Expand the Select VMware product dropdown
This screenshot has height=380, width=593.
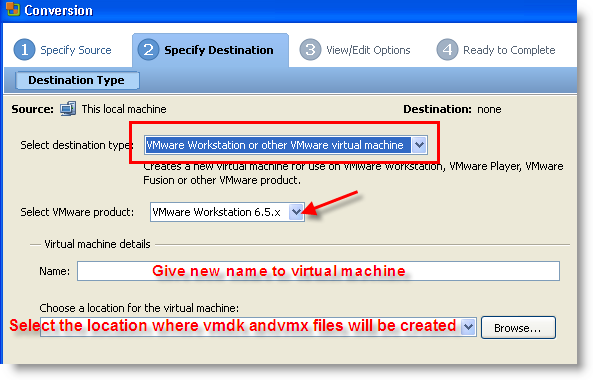coord(296,212)
